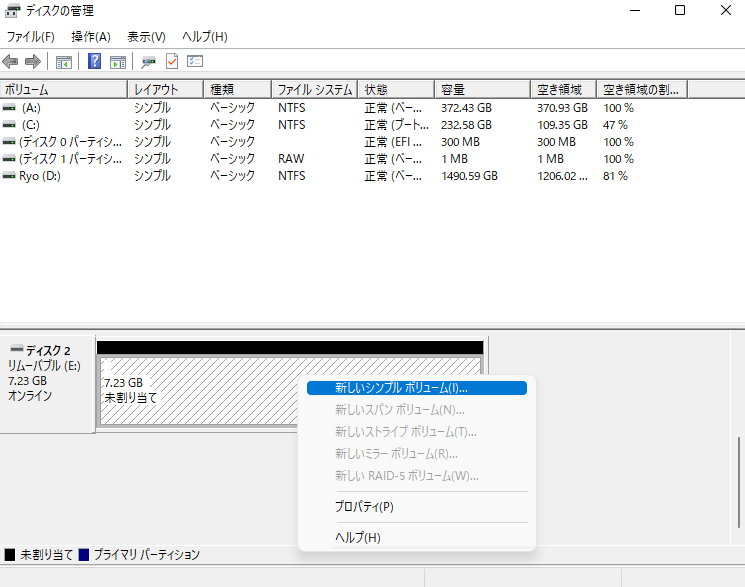Select the (C:) volume row
Viewport: 745px width, 587px height.
tap(30, 125)
